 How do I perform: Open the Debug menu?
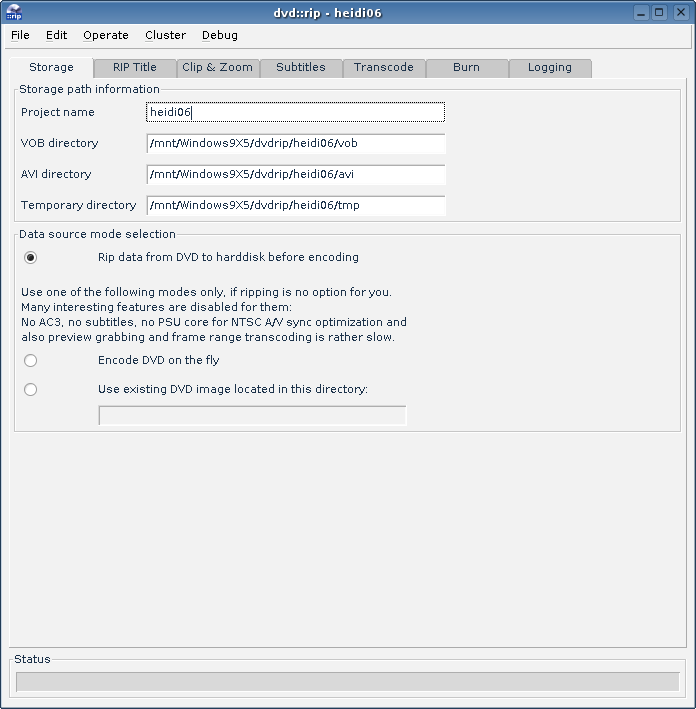coord(220,35)
